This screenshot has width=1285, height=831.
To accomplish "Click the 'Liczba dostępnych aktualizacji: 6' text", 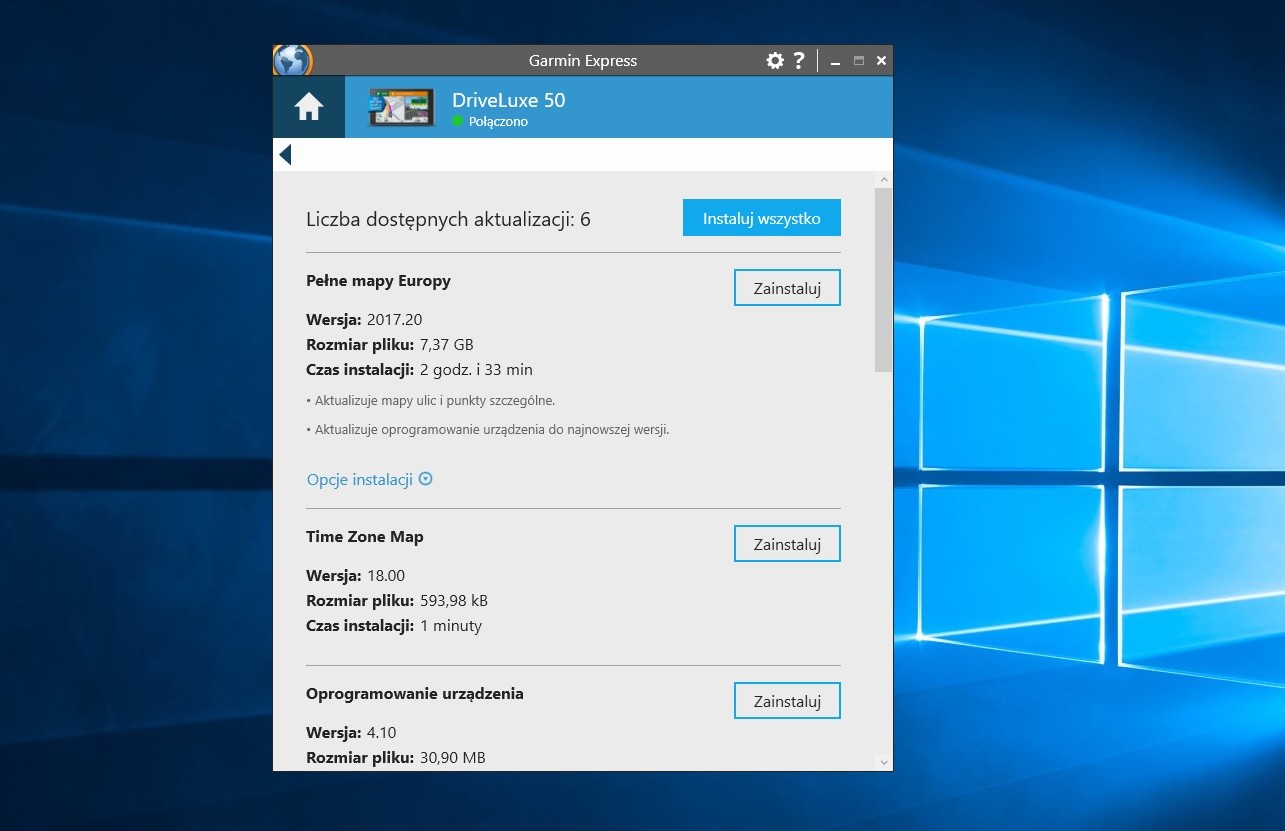I will click(448, 220).
